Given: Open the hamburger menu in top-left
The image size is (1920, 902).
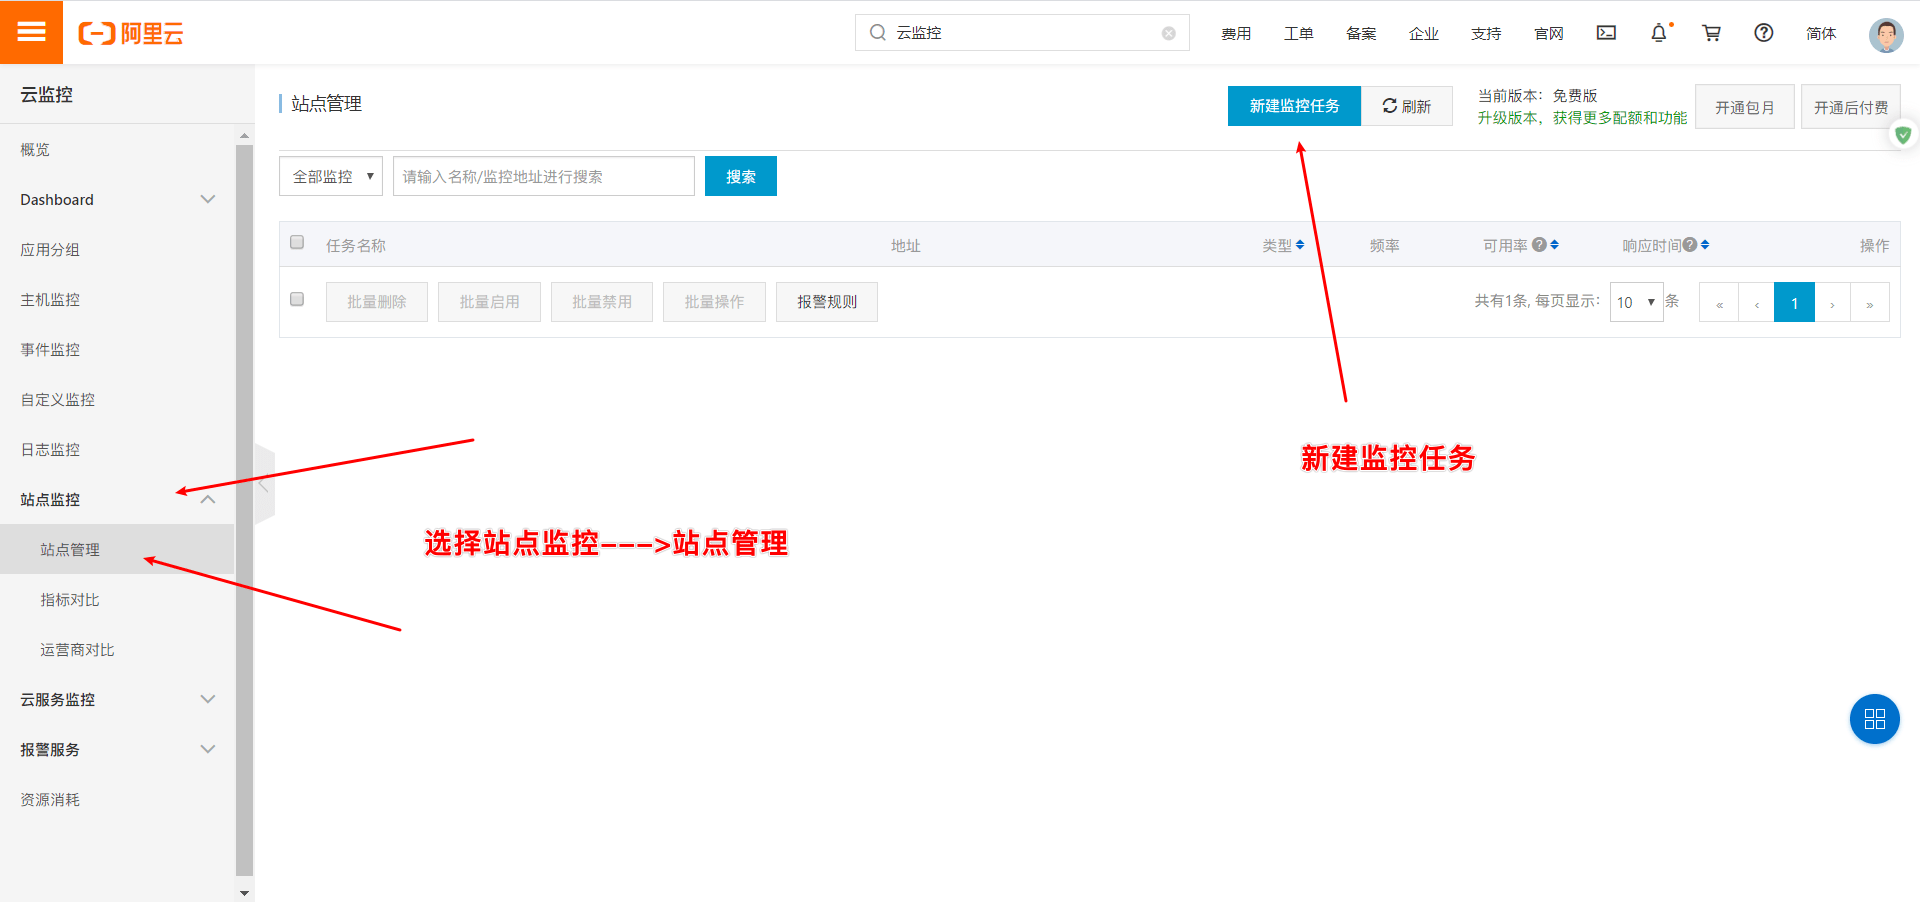Looking at the screenshot, I should point(31,32).
